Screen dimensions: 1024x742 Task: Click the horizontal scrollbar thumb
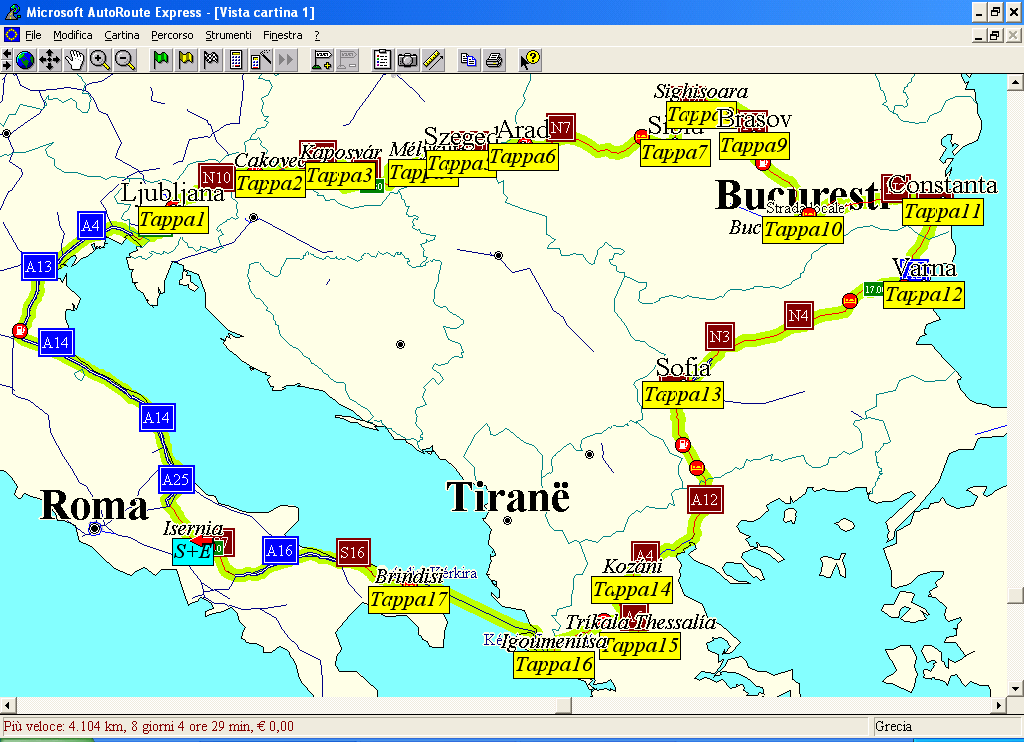(564, 705)
